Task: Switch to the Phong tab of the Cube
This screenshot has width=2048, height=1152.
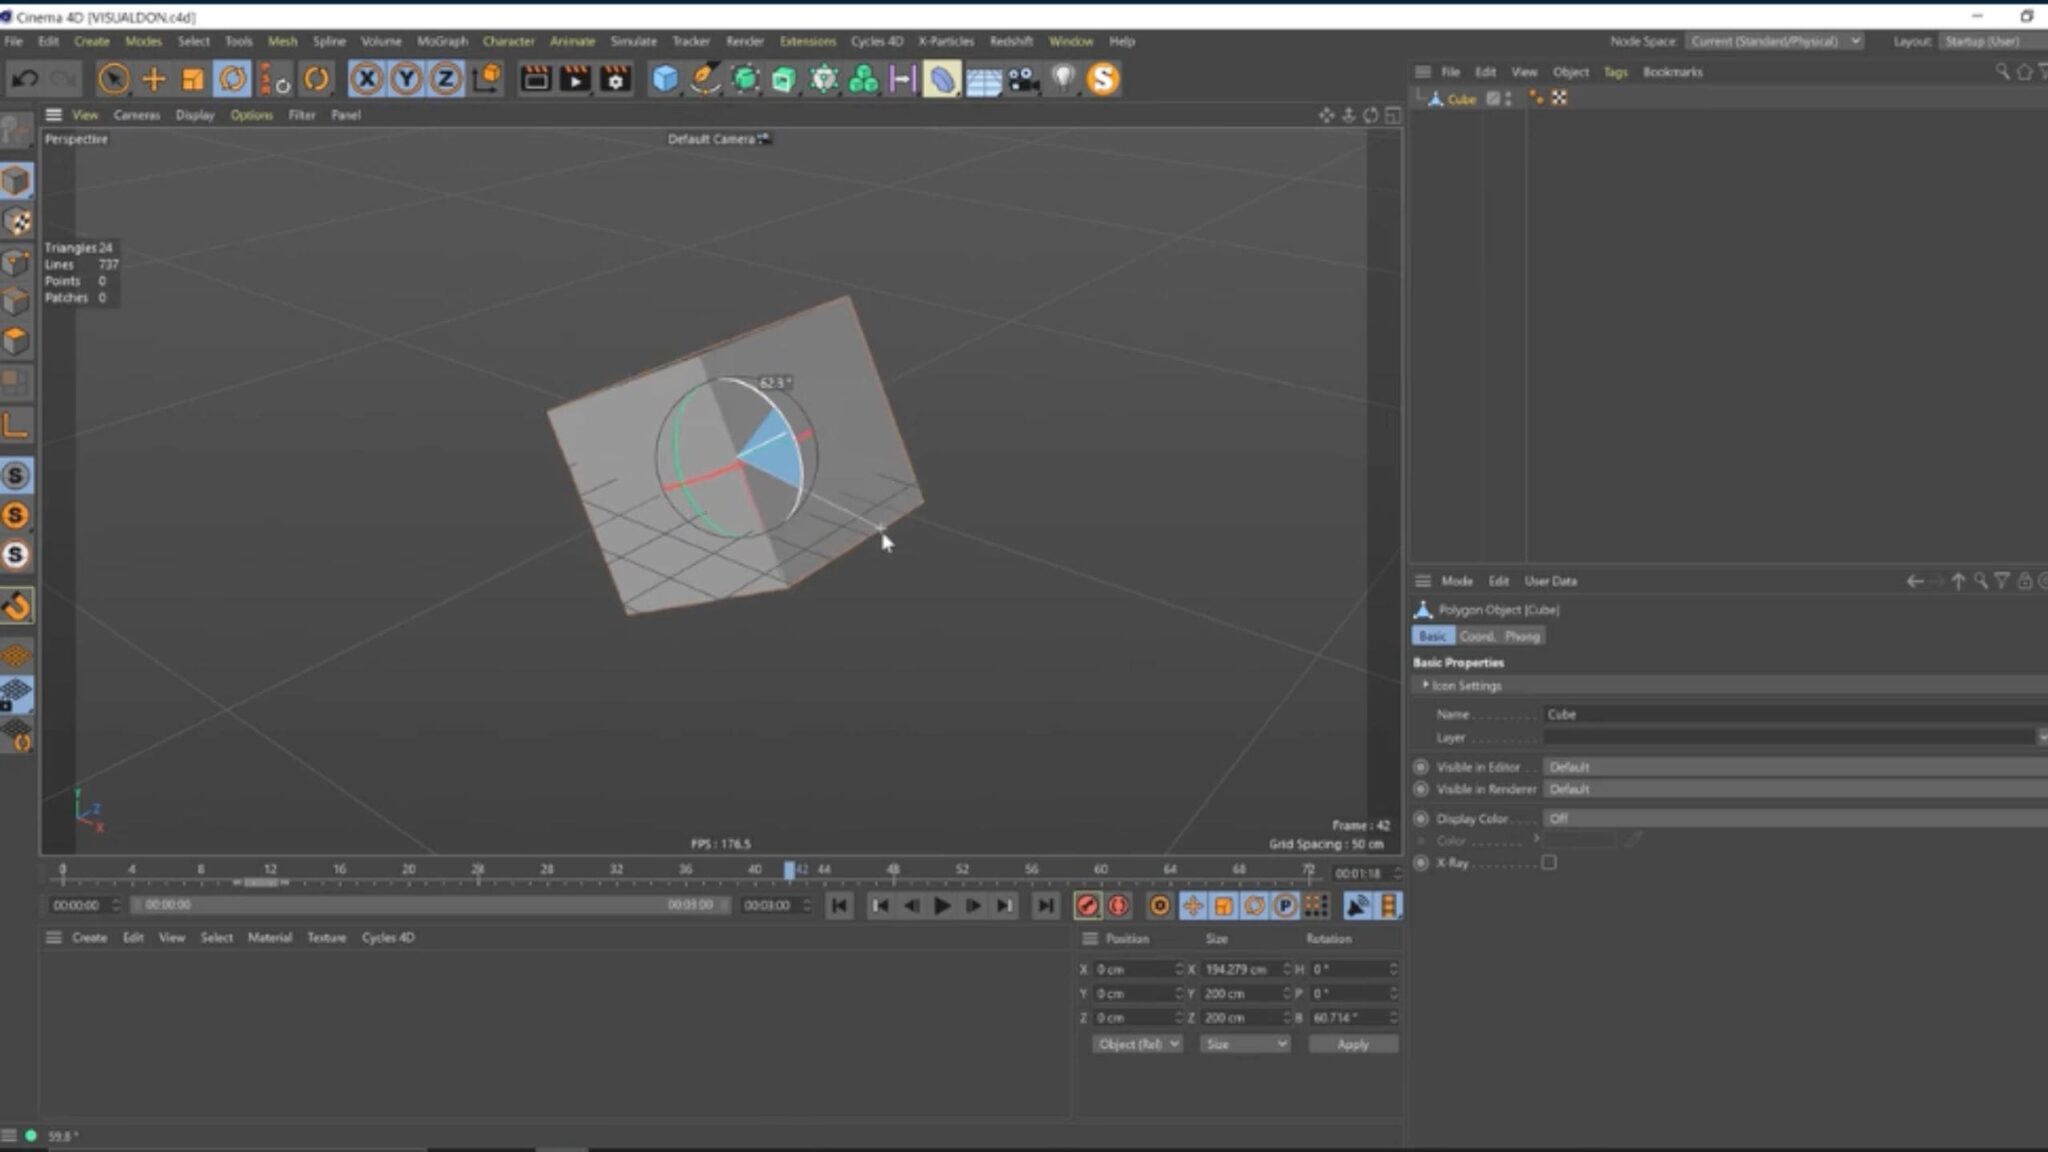Action: 1522,636
